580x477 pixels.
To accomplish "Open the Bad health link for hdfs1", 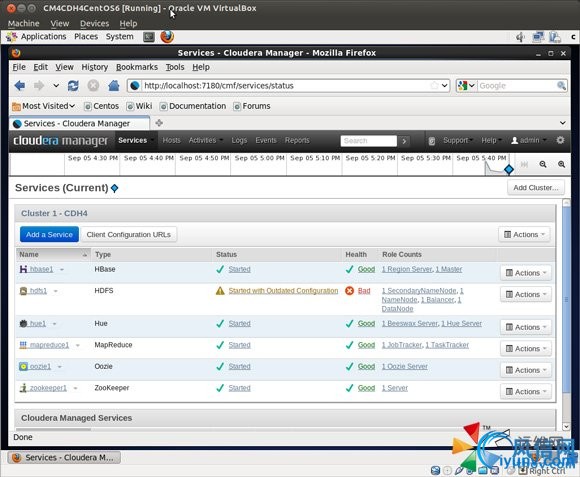I will tap(364, 291).
